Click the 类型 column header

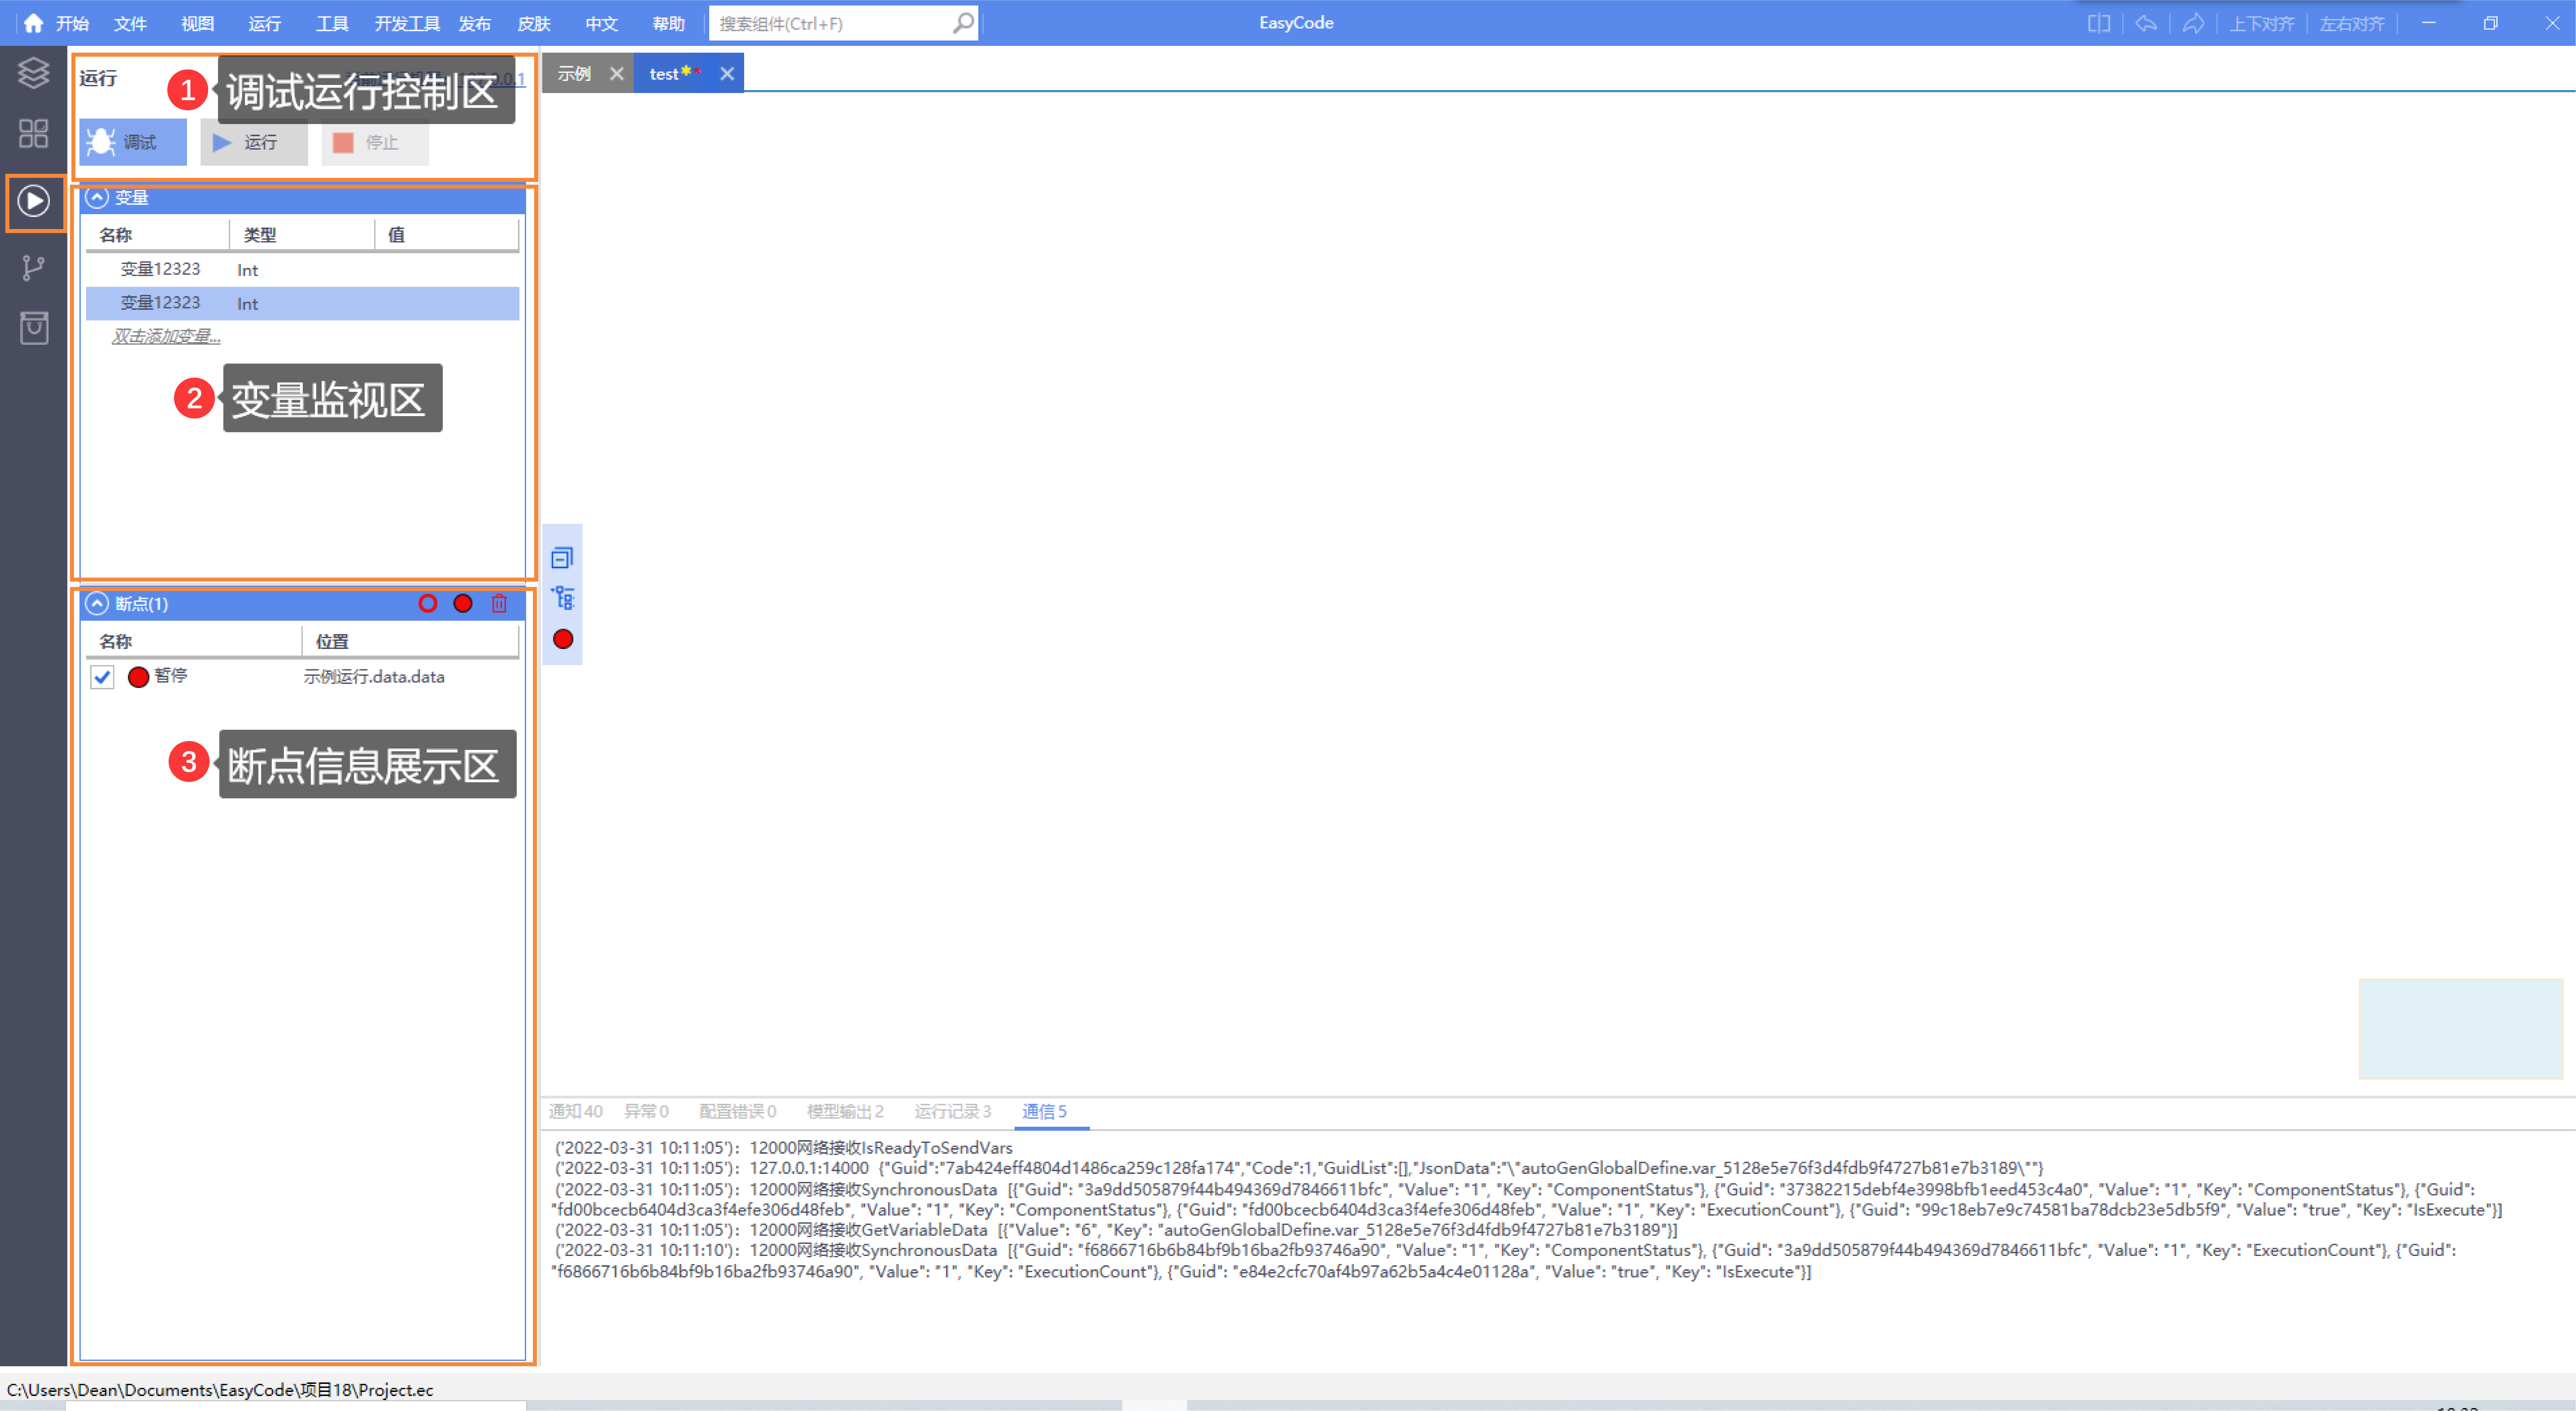pyautogui.click(x=260, y=235)
